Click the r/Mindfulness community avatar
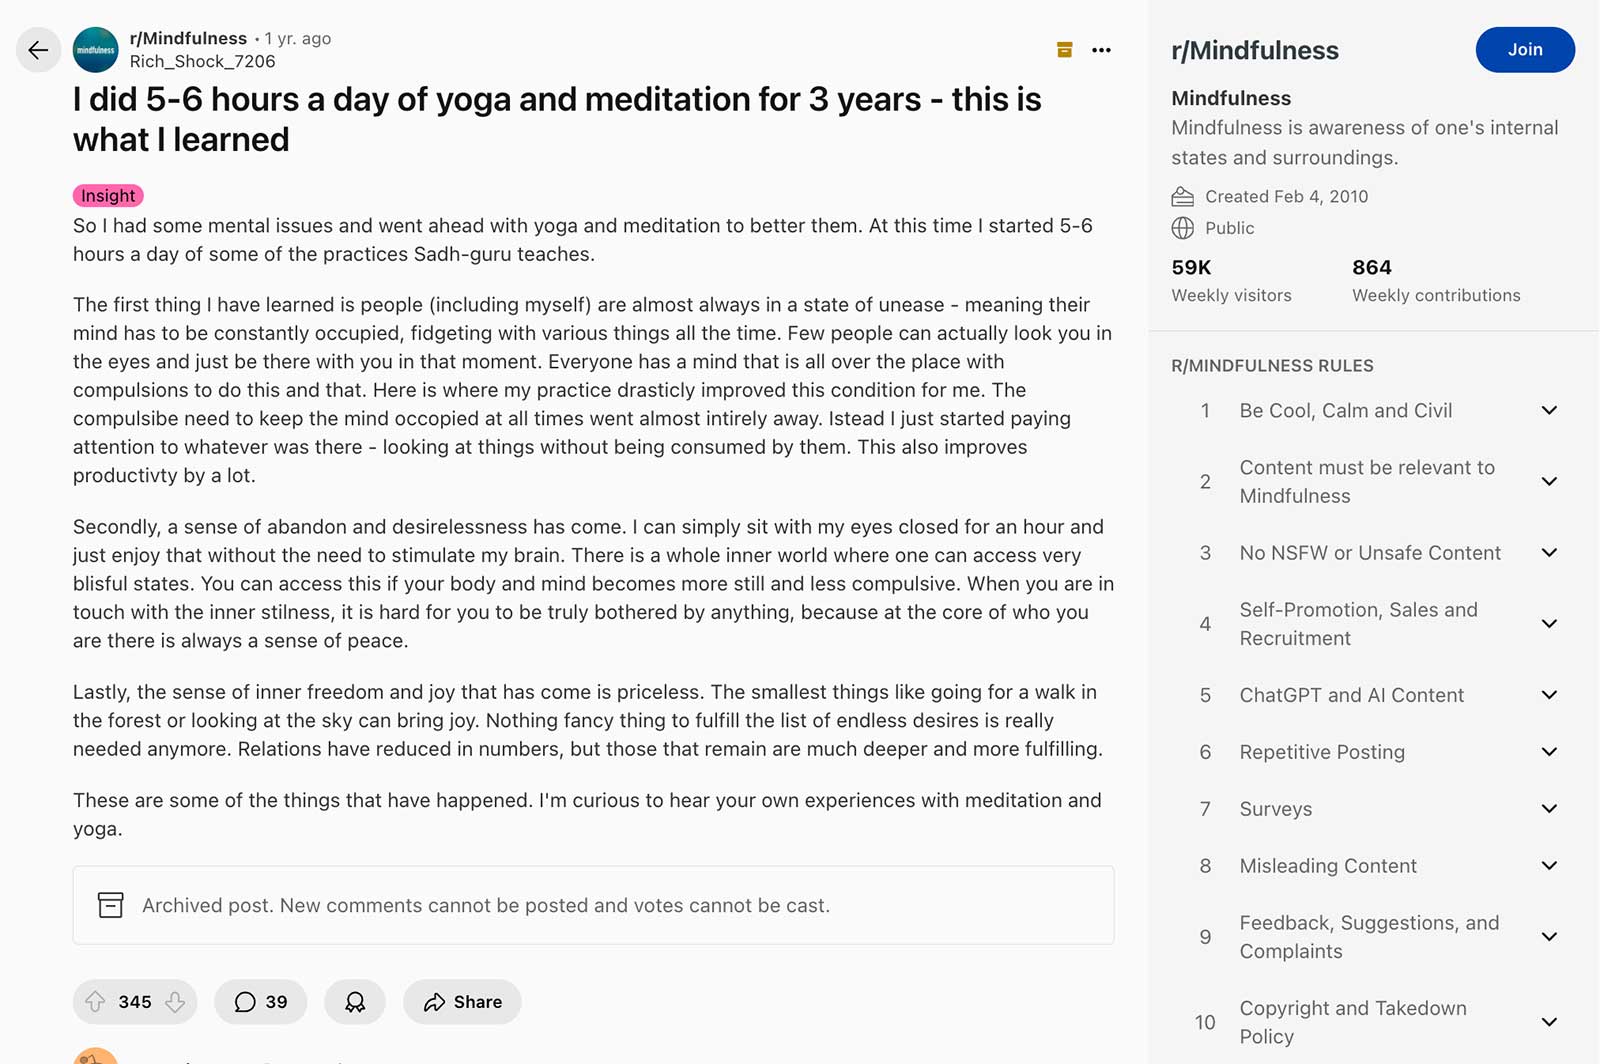Viewport: 1600px width, 1064px height. (x=95, y=50)
